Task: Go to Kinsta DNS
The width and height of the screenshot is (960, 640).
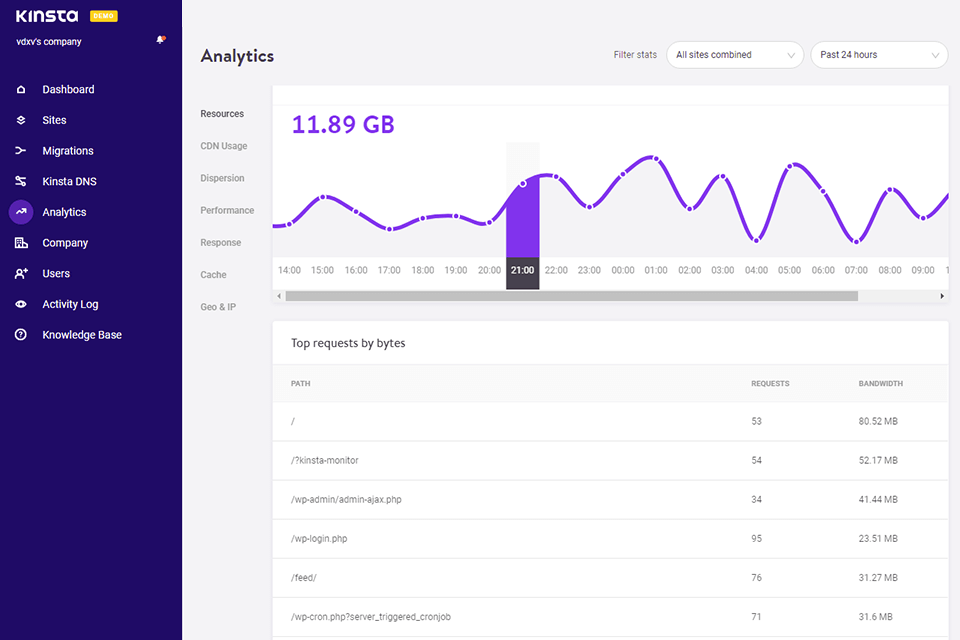Action: 70,181
